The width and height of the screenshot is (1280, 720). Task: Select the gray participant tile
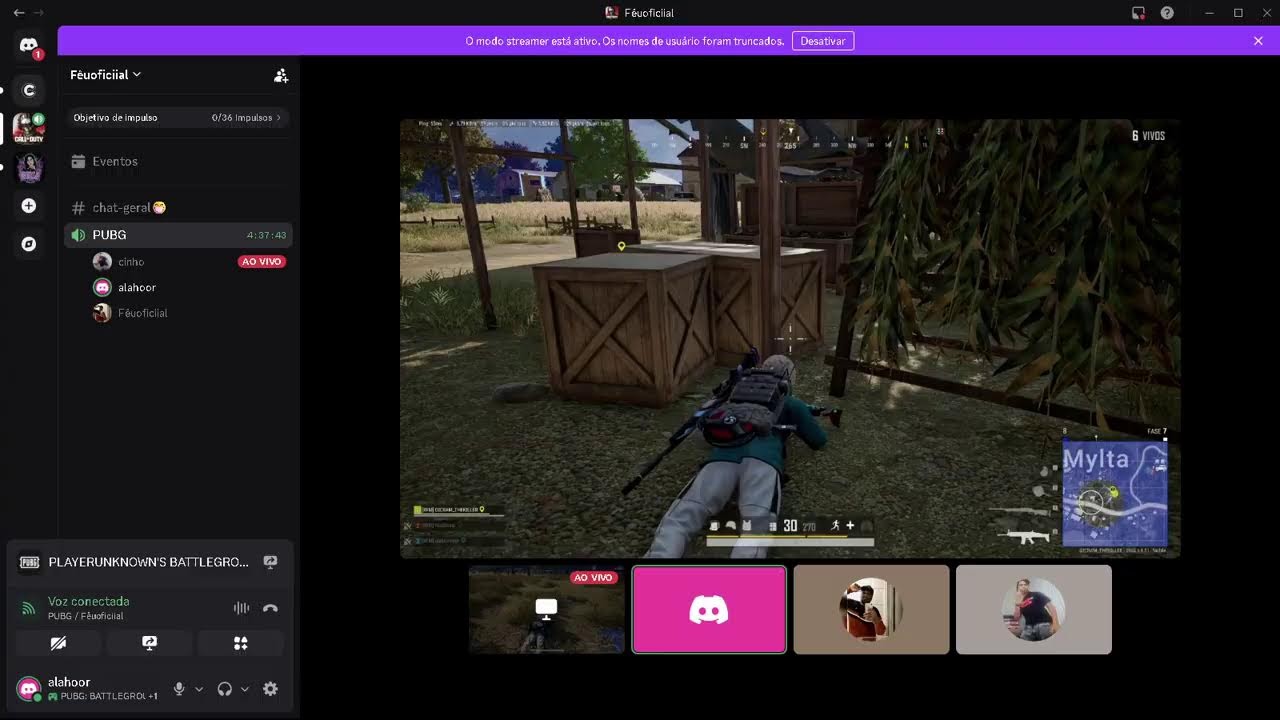[1034, 610]
